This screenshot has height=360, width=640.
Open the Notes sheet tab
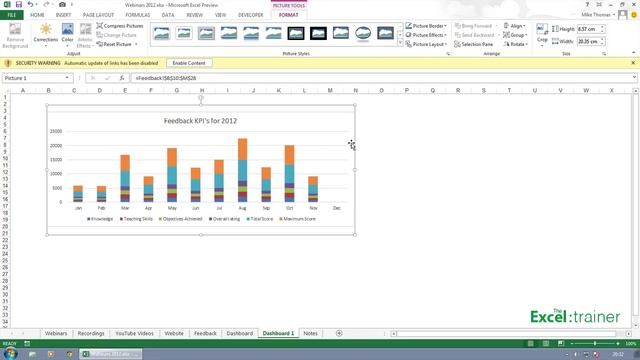310,333
